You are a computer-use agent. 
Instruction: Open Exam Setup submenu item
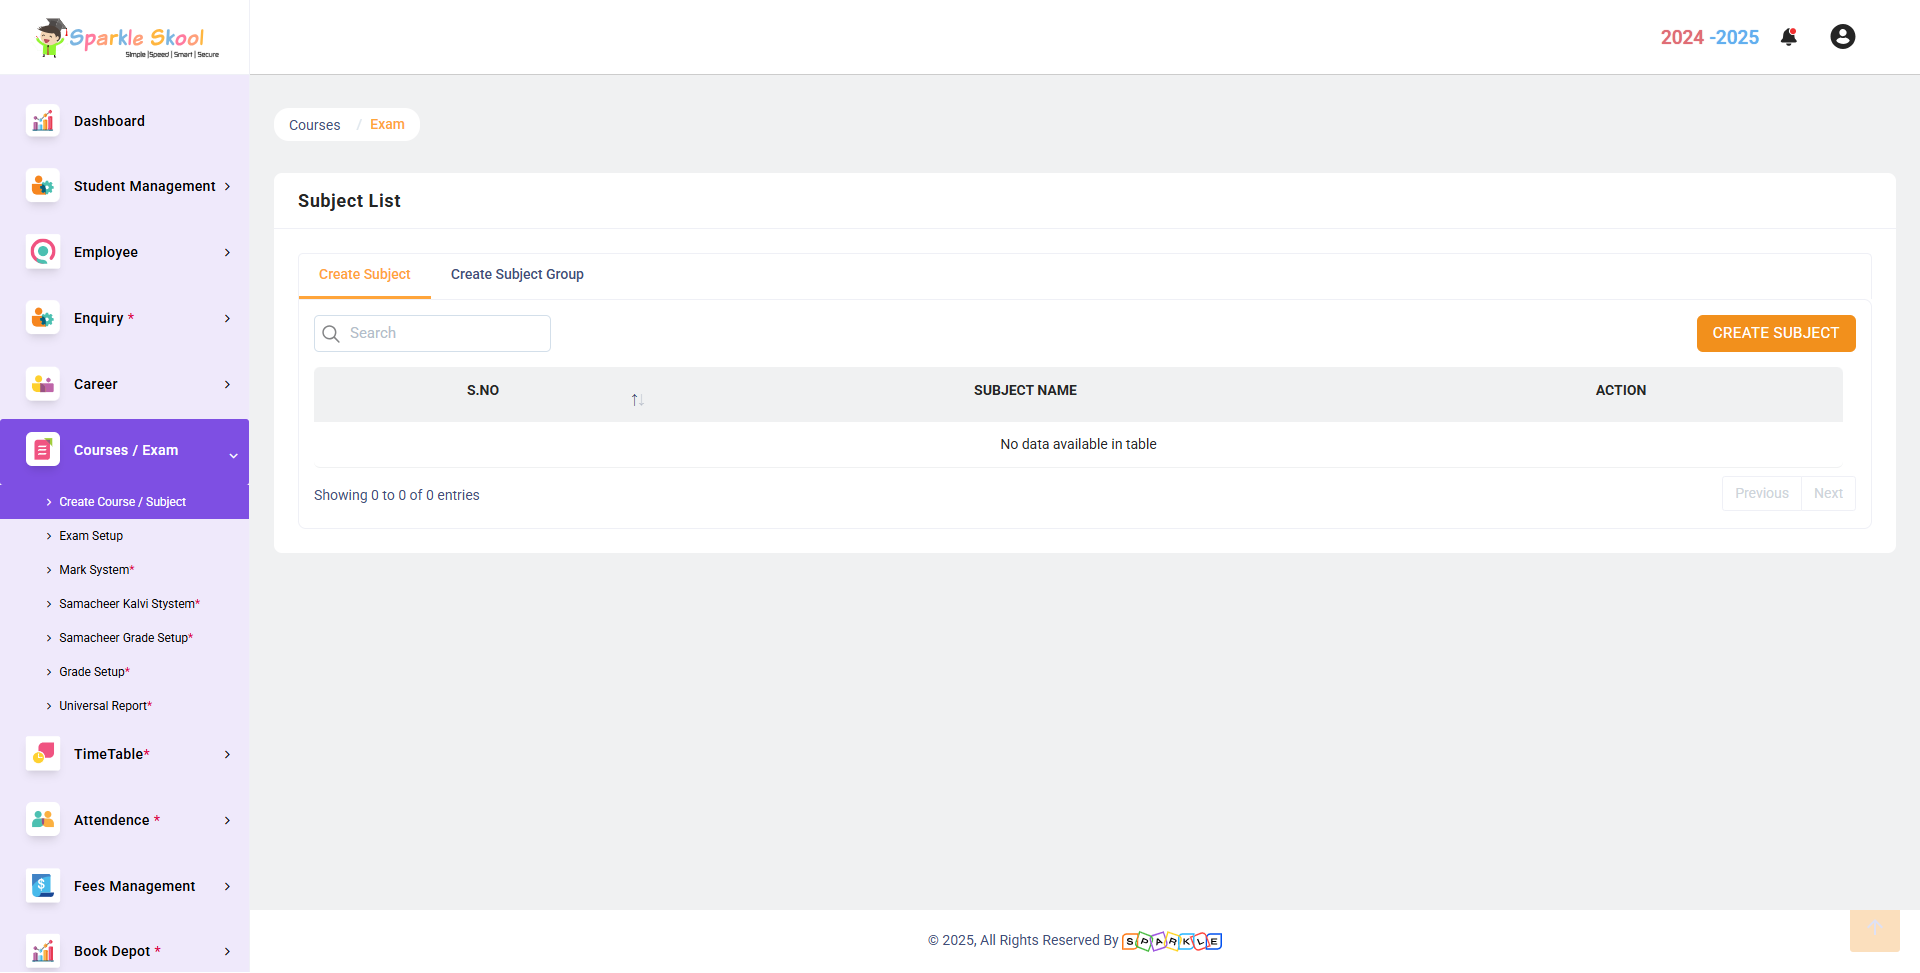coord(91,536)
